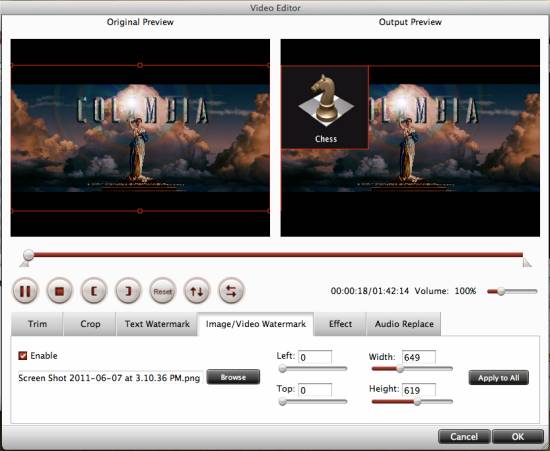Click the Volume slider knob
The image size is (550, 451).
[501, 291]
